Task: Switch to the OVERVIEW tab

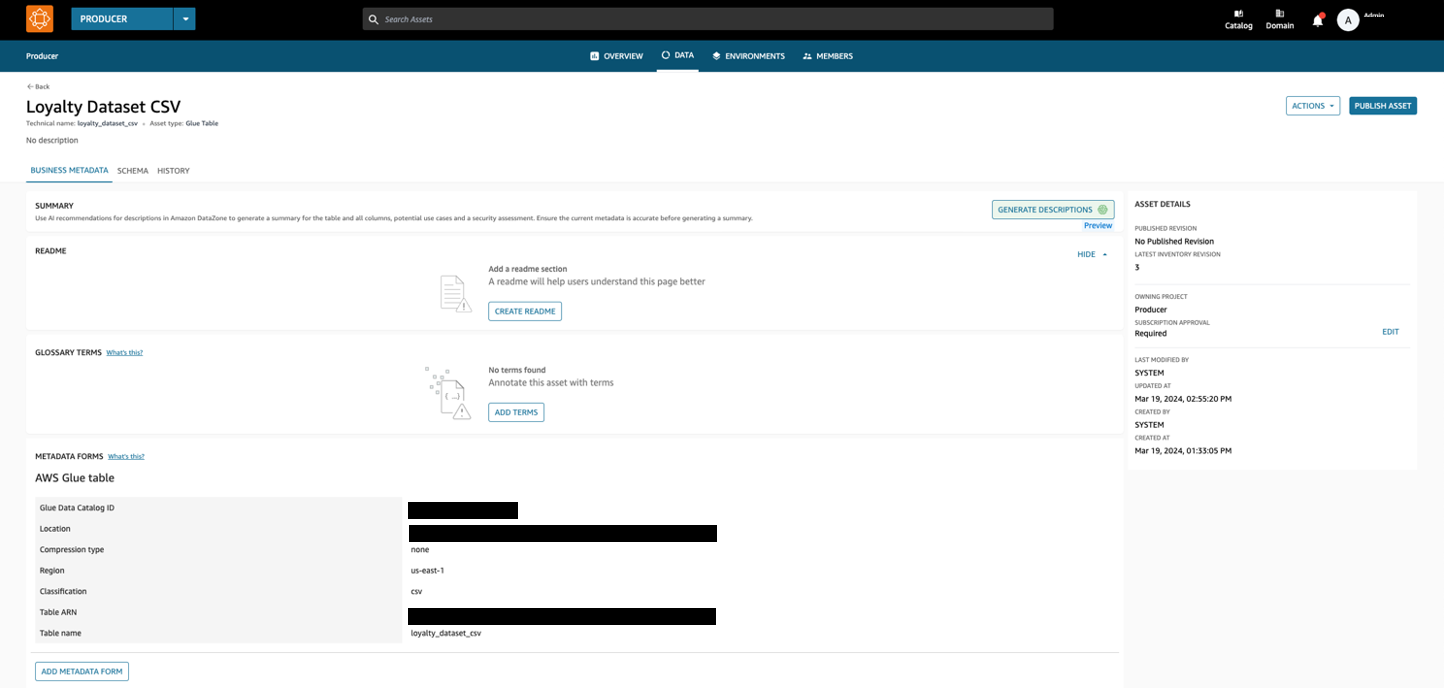Action: click(616, 56)
